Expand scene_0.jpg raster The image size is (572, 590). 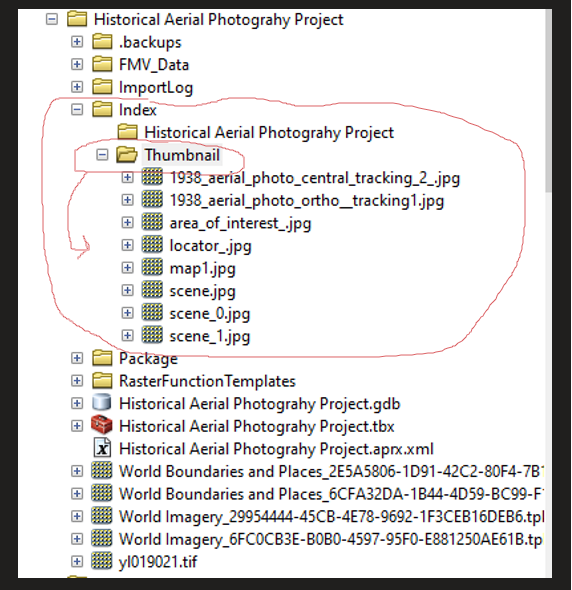(x=127, y=313)
